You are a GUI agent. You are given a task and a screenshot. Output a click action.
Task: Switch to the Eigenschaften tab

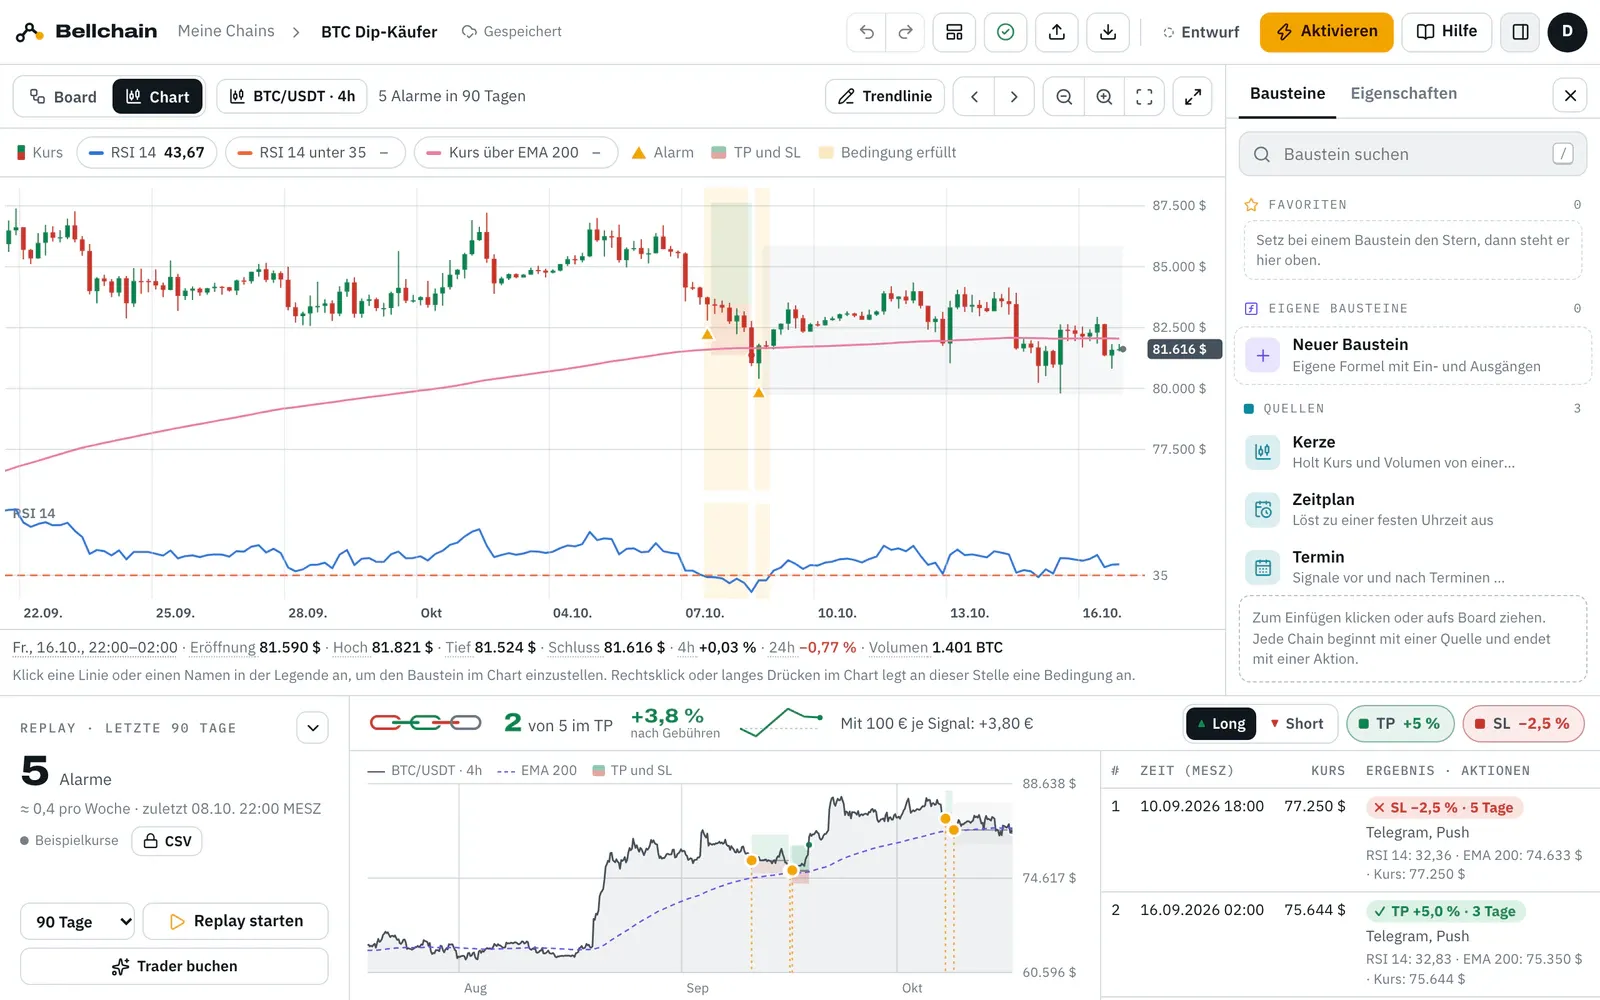(1403, 94)
